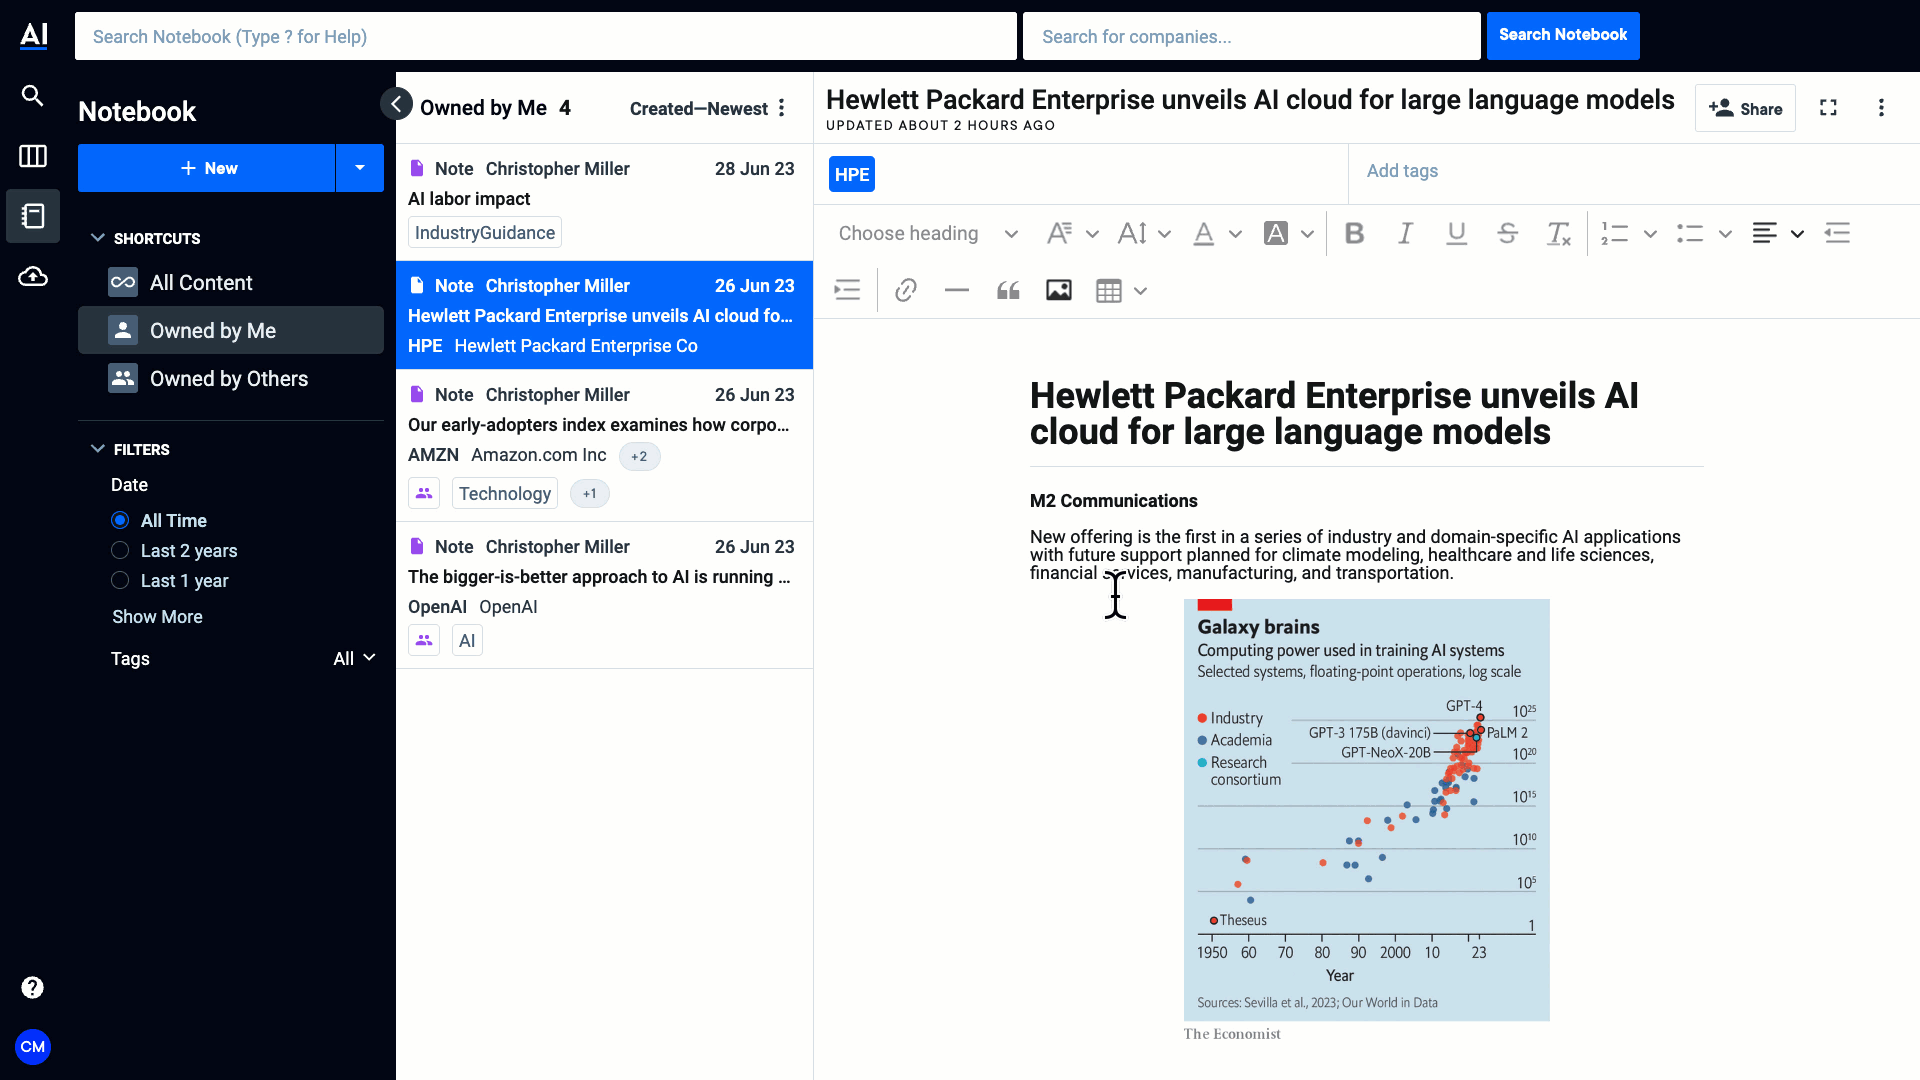Viewport: 1920px width, 1080px height.
Task: Collapse the notebook sidebar with back arrow
Action: click(396, 103)
